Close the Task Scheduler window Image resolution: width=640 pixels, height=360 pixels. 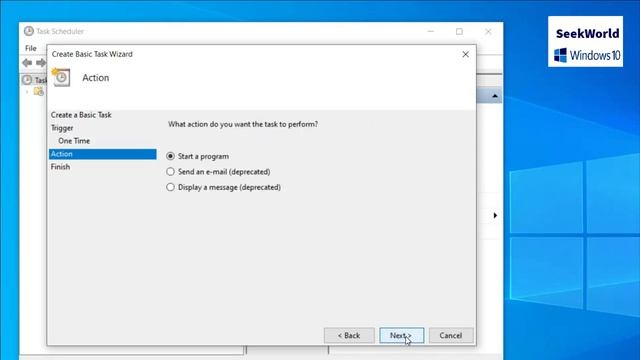tap(488, 31)
